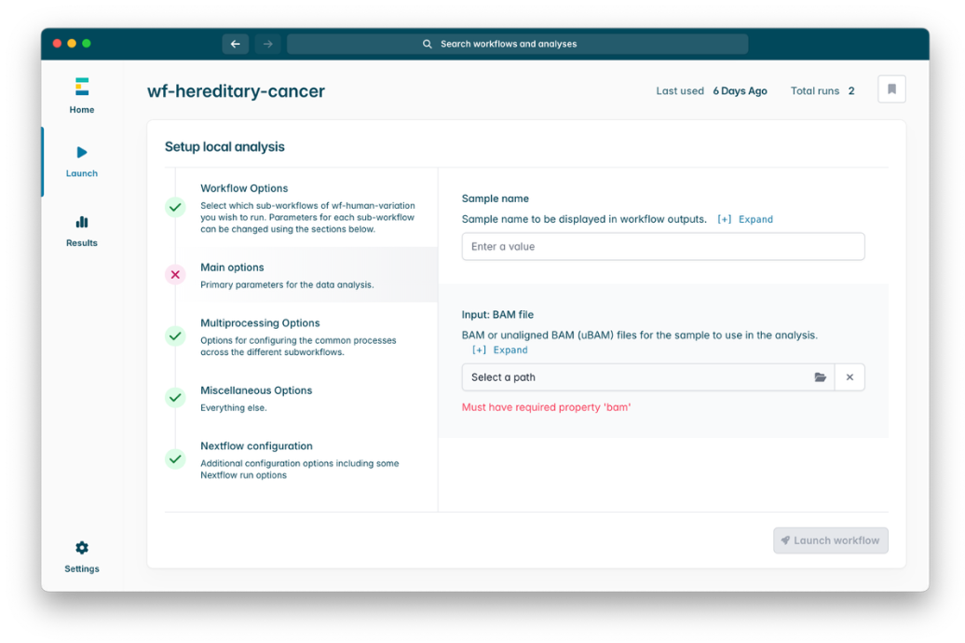Focus the Sample name input field

[663, 246]
